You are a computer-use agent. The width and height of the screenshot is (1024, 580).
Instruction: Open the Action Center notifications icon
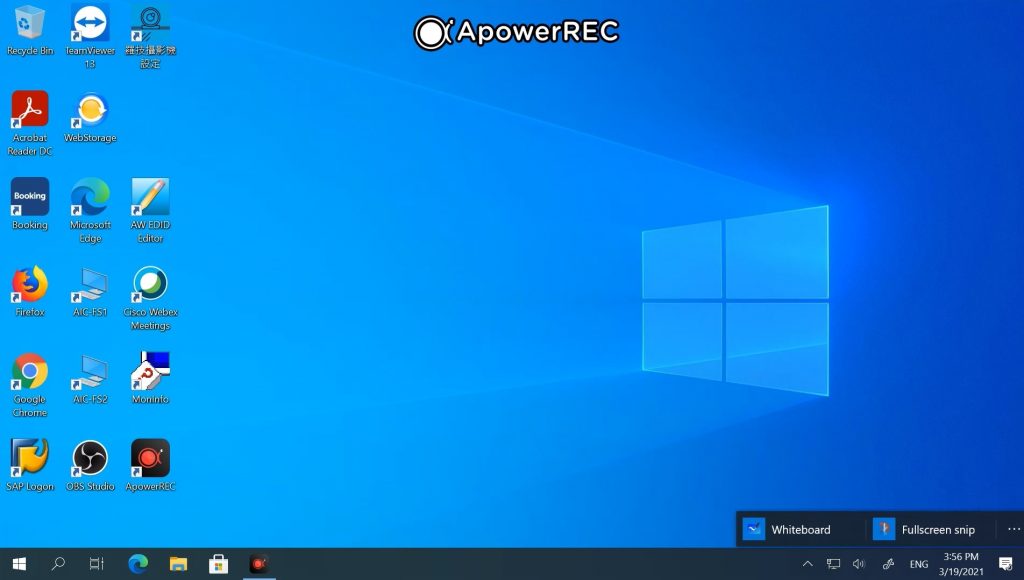(x=1006, y=564)
